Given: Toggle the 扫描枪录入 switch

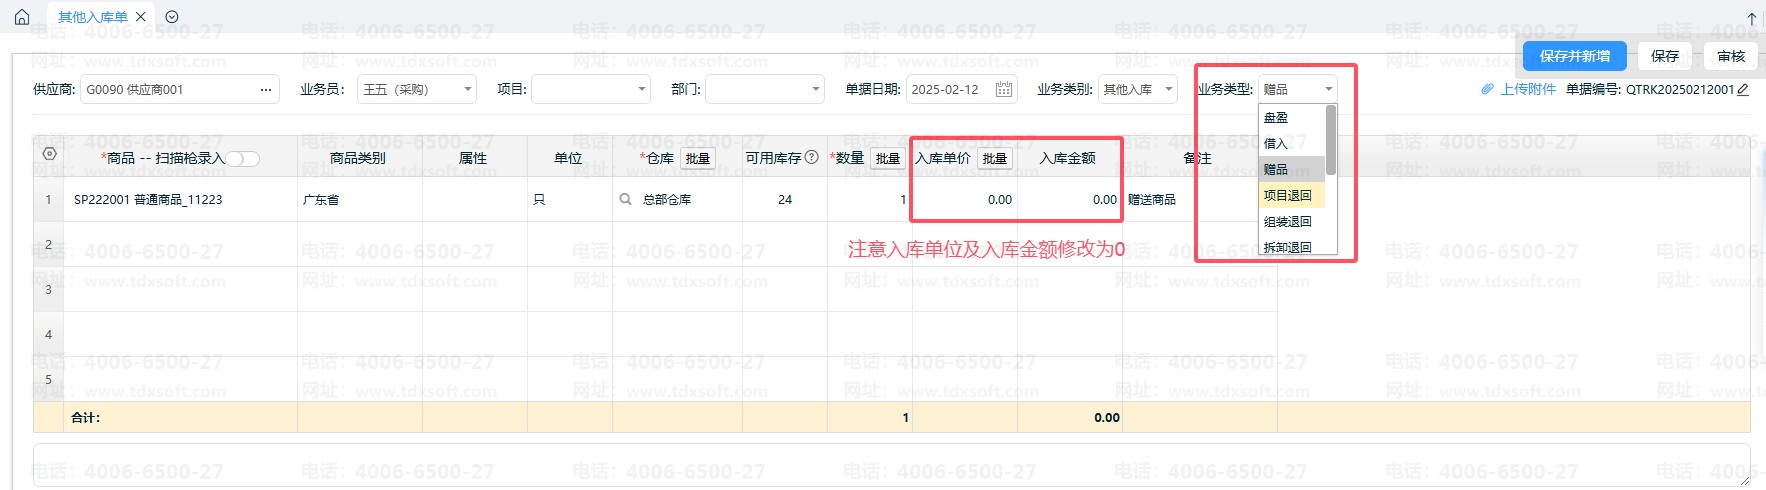Looking at the screenshot, I should click(x=243, y=158).
